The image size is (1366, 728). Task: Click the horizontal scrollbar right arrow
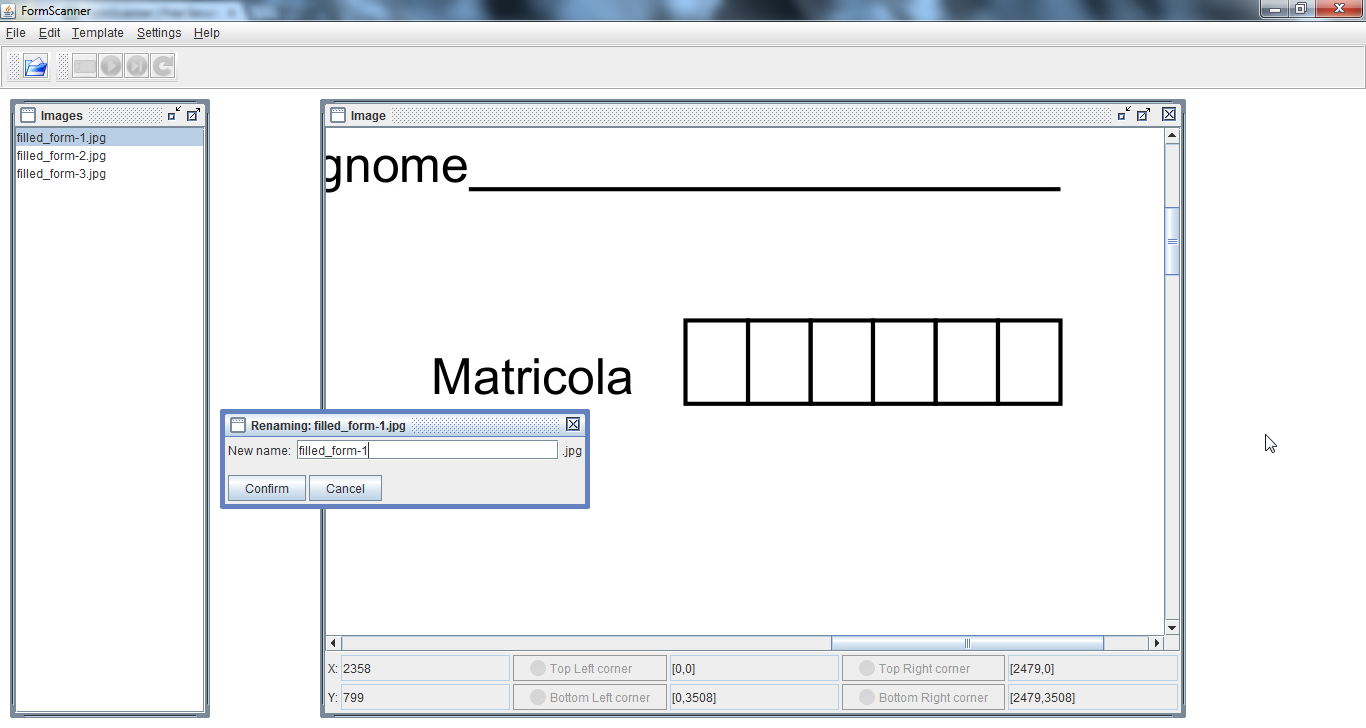pyautogui.click(x=1157, y=643)
